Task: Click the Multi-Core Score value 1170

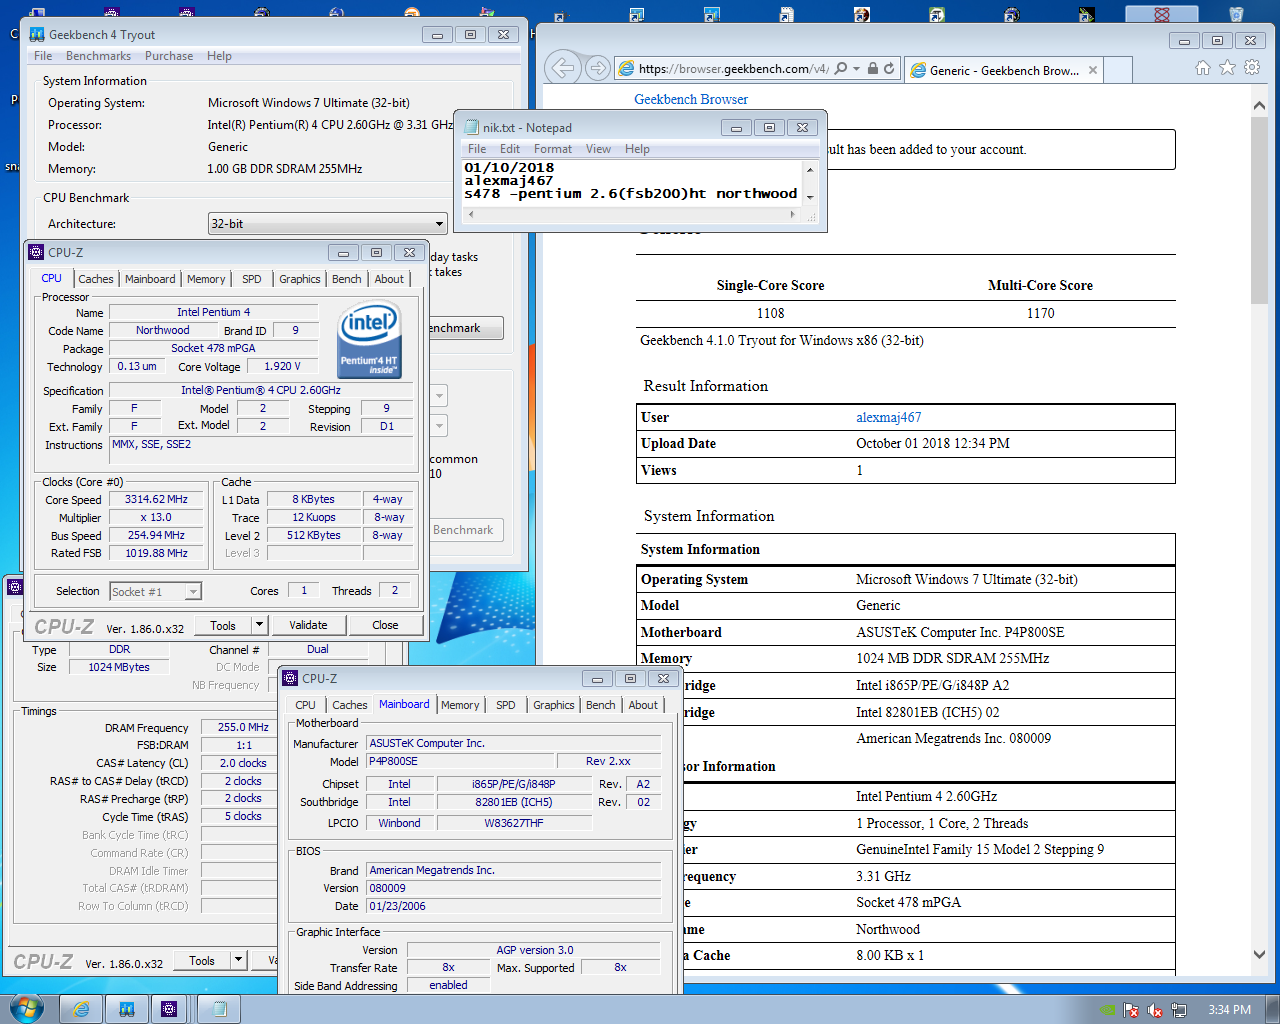Action: pyautogui.click(x=1040, y=313)
